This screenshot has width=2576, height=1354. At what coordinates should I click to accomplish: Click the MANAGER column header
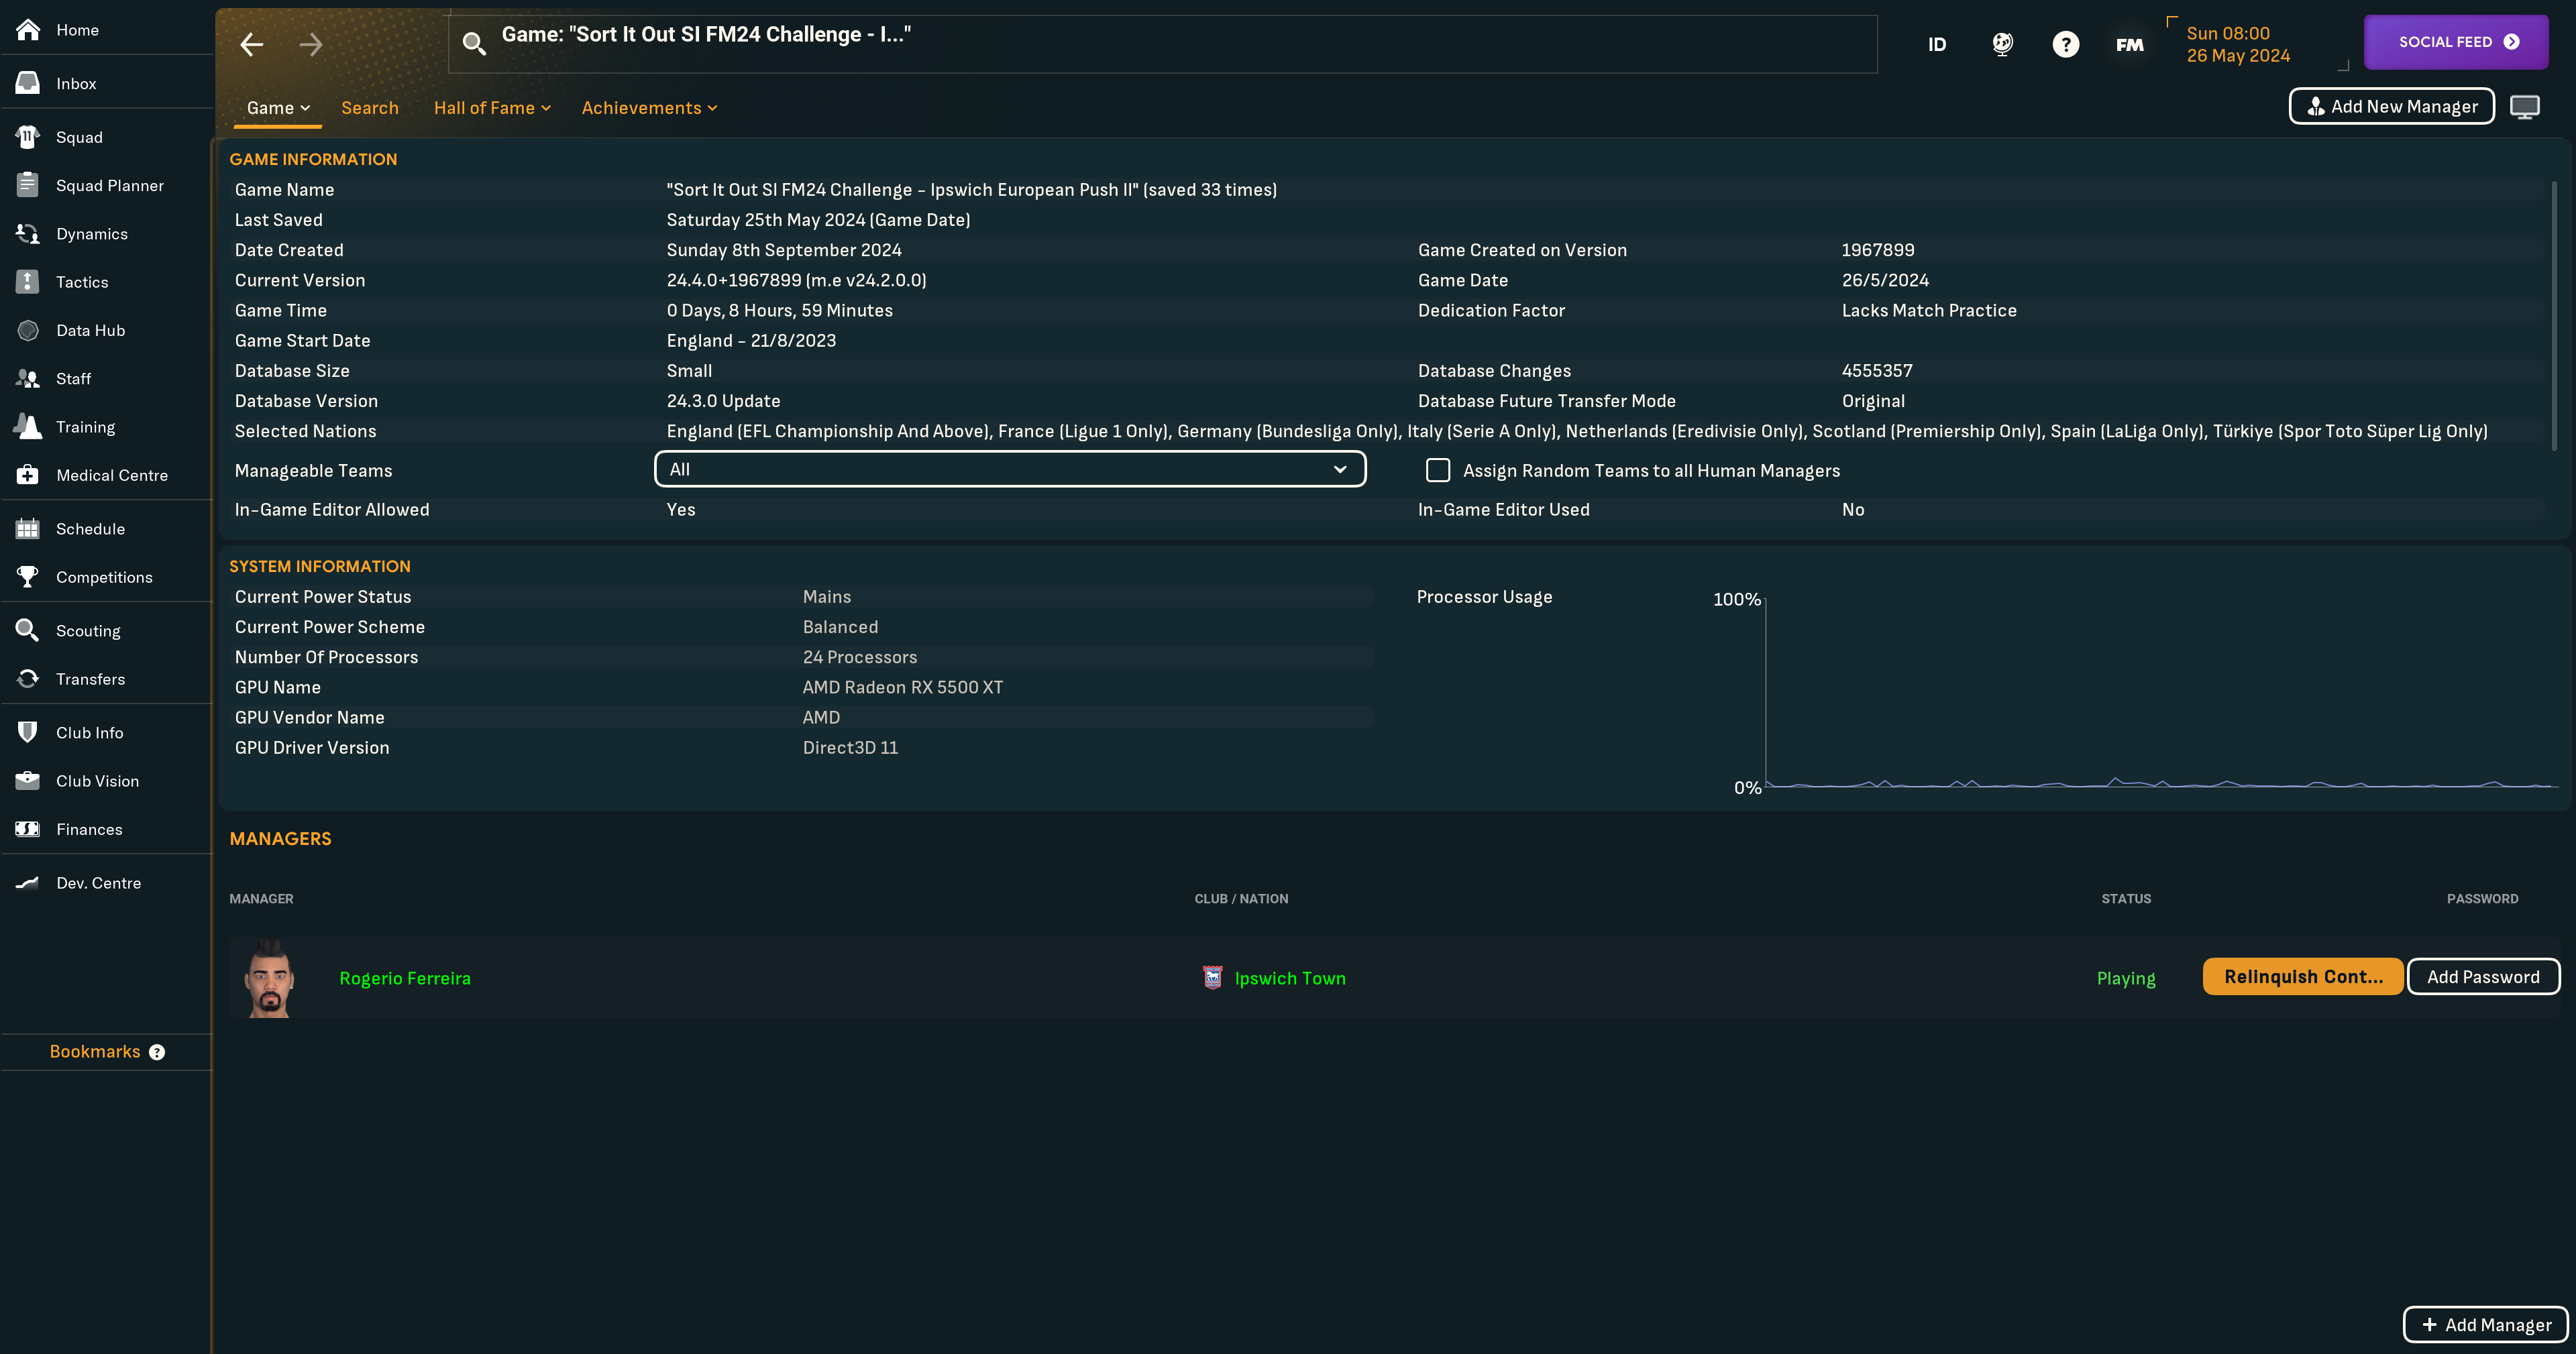261,898
